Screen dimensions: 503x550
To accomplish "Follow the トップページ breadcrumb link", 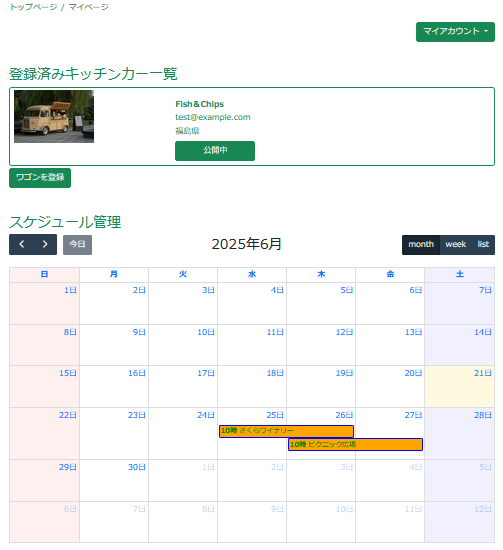I will (x=33, y=7).
